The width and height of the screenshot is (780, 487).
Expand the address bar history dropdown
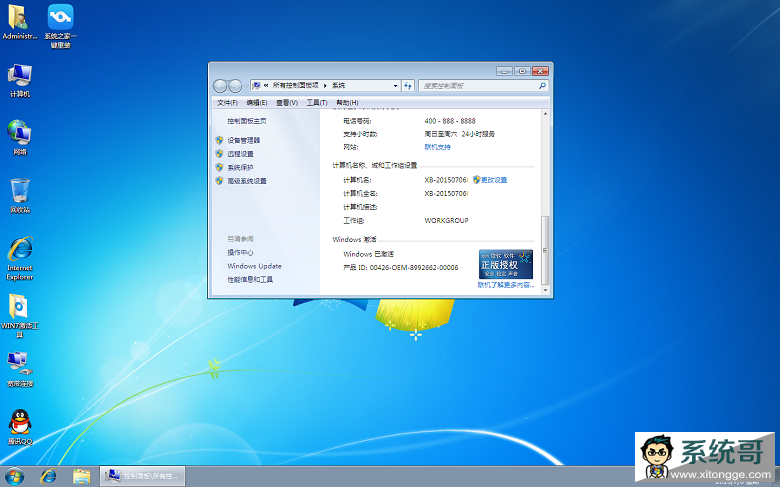point(395,86)
